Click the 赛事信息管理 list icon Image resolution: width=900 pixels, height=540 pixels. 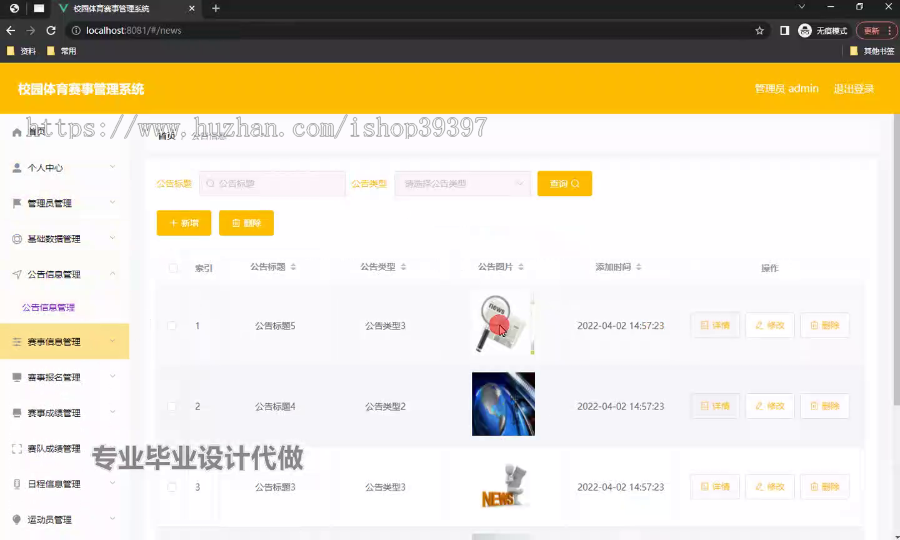pos(17,341)
